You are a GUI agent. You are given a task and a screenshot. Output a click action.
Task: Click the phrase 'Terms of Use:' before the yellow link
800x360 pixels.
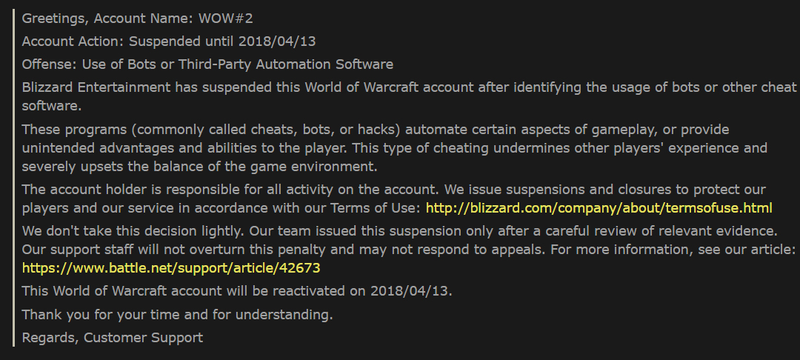click(376, 208)
